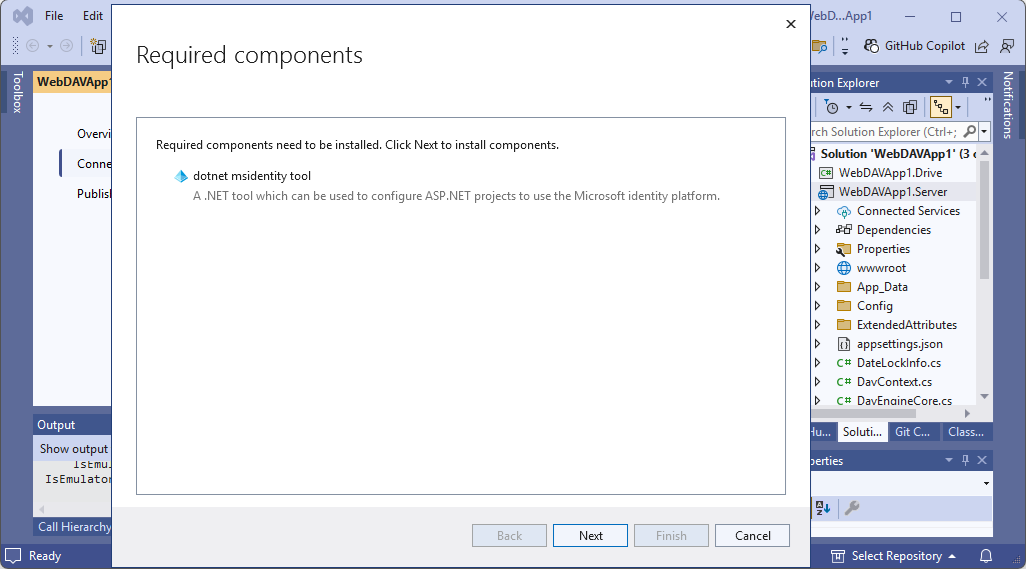This screenshot has height=569, width=1026.
Task: Click the Cancel button in dialog
Action: point(752,536)
